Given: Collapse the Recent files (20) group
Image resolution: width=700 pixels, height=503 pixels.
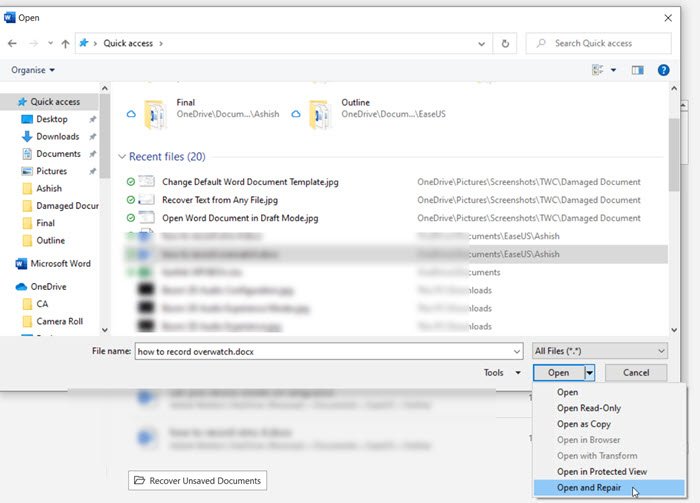Looking at the screenshot, I should coord(122,157).
